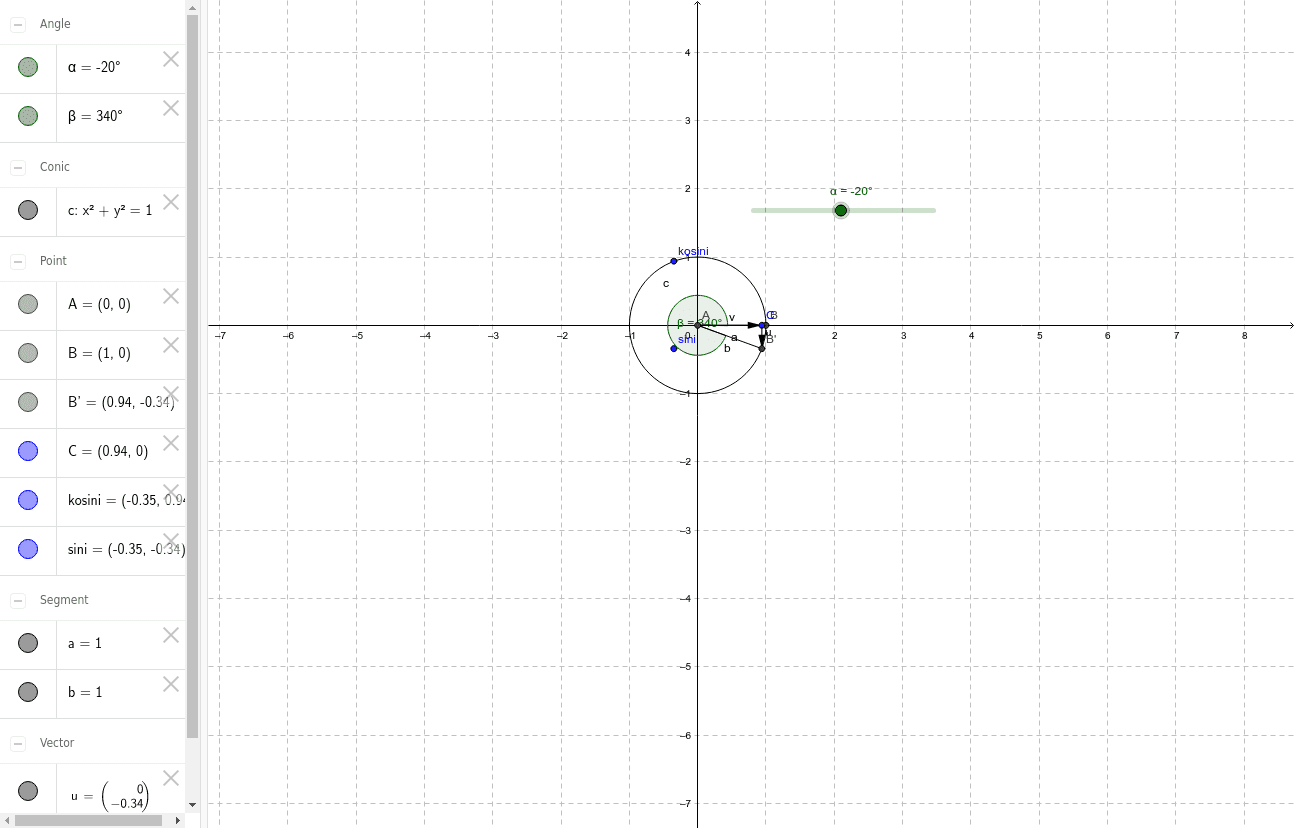Select the α = -20° definition text
1296x830 pixels.
pyautogui.click(x=94, y=67)
